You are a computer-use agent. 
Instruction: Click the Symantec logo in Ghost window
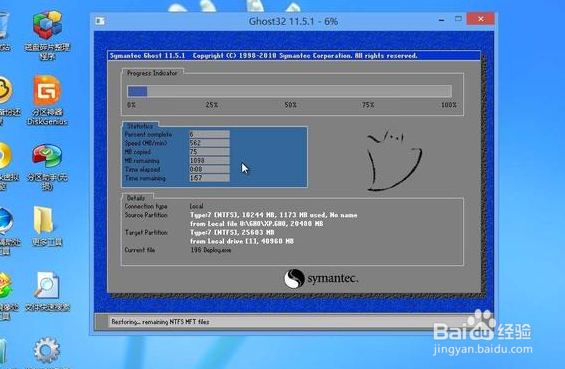click(x=321, y=279)
